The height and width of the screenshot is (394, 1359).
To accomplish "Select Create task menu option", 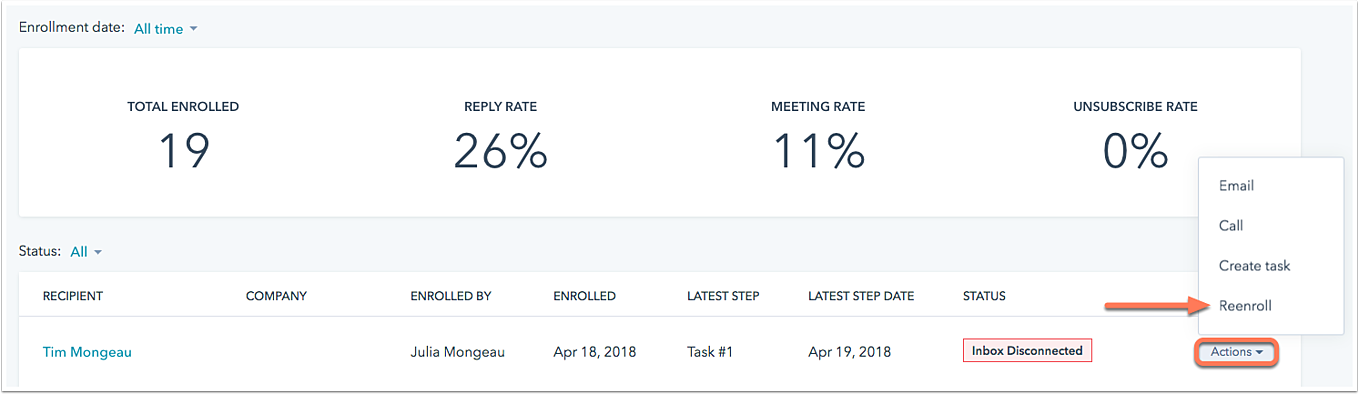I will click(1254, 266).
